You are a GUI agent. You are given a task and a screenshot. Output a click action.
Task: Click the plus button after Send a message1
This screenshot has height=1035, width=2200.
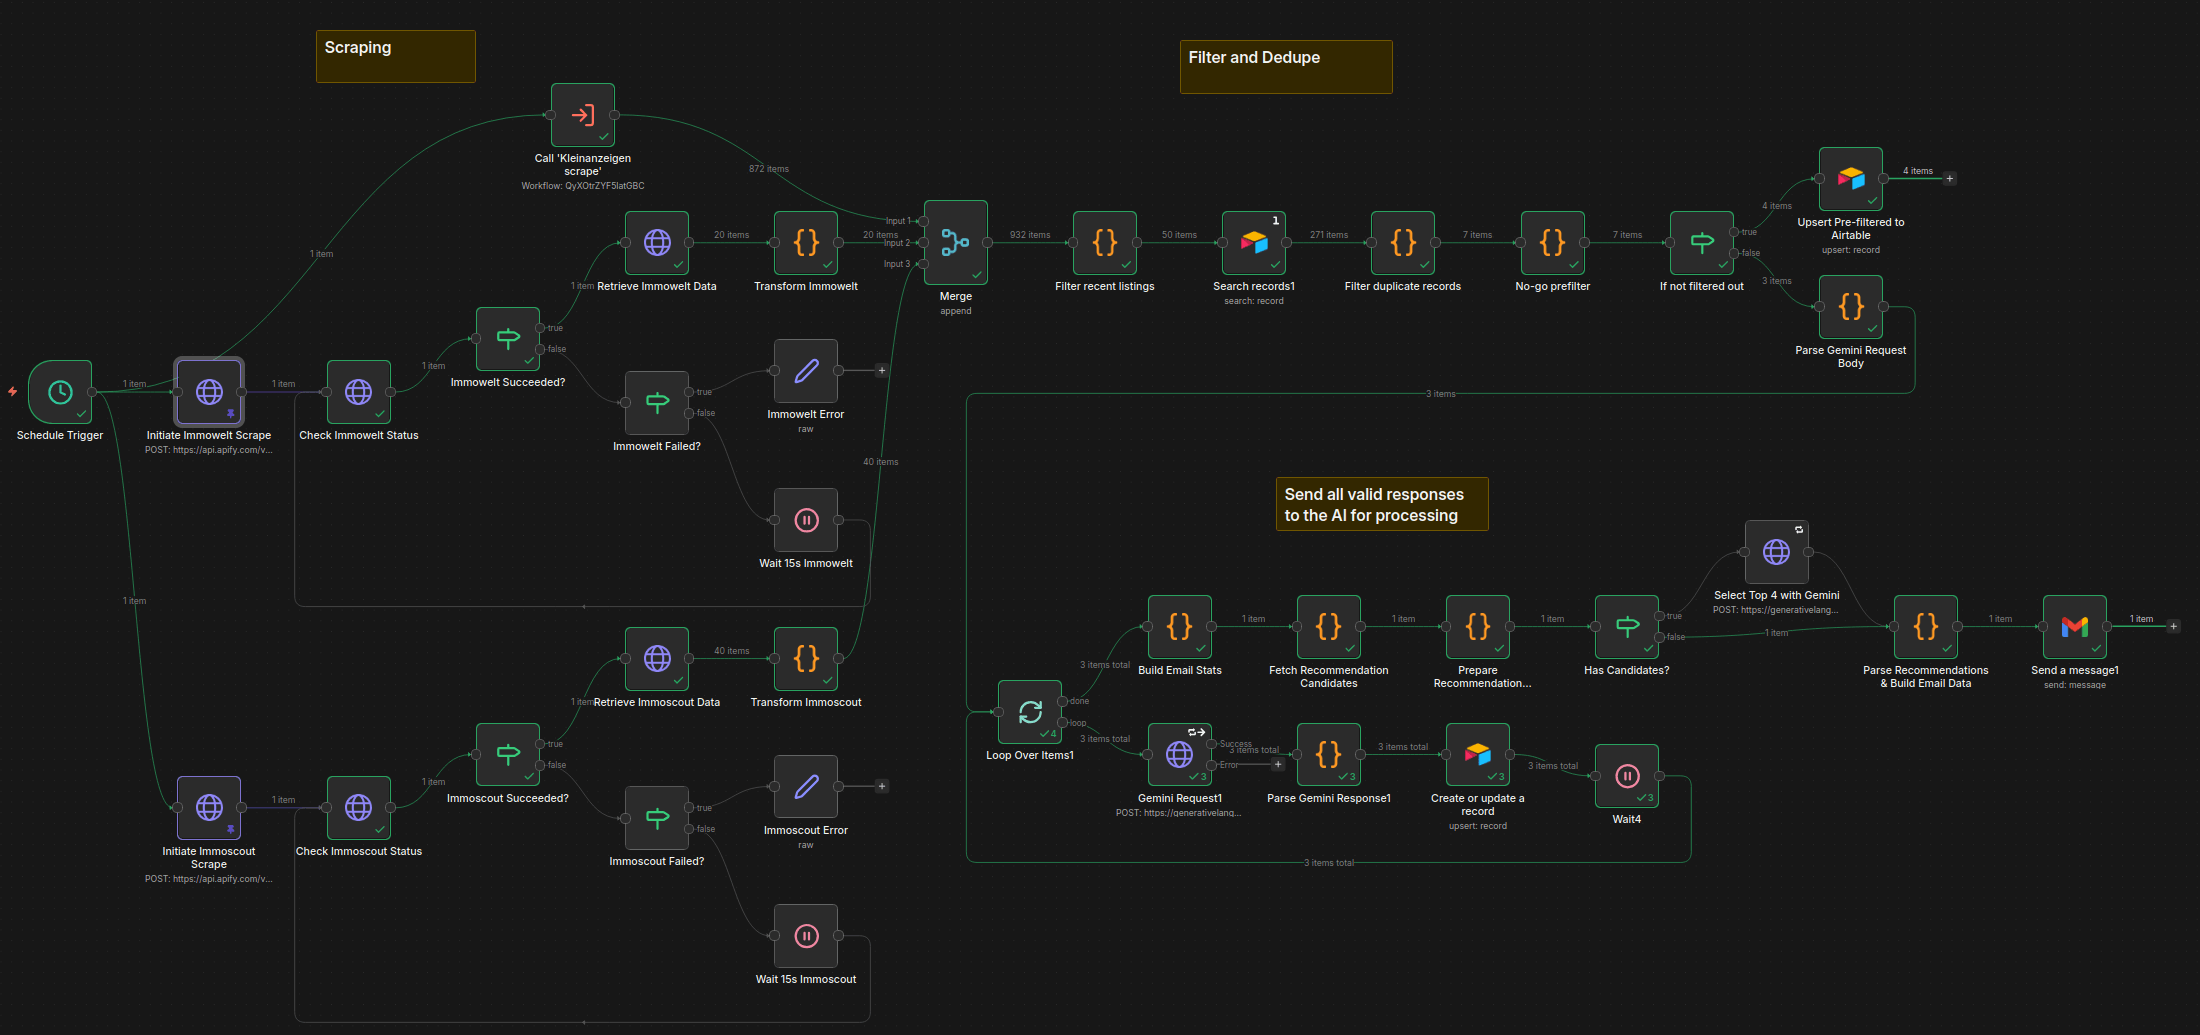2174,626
